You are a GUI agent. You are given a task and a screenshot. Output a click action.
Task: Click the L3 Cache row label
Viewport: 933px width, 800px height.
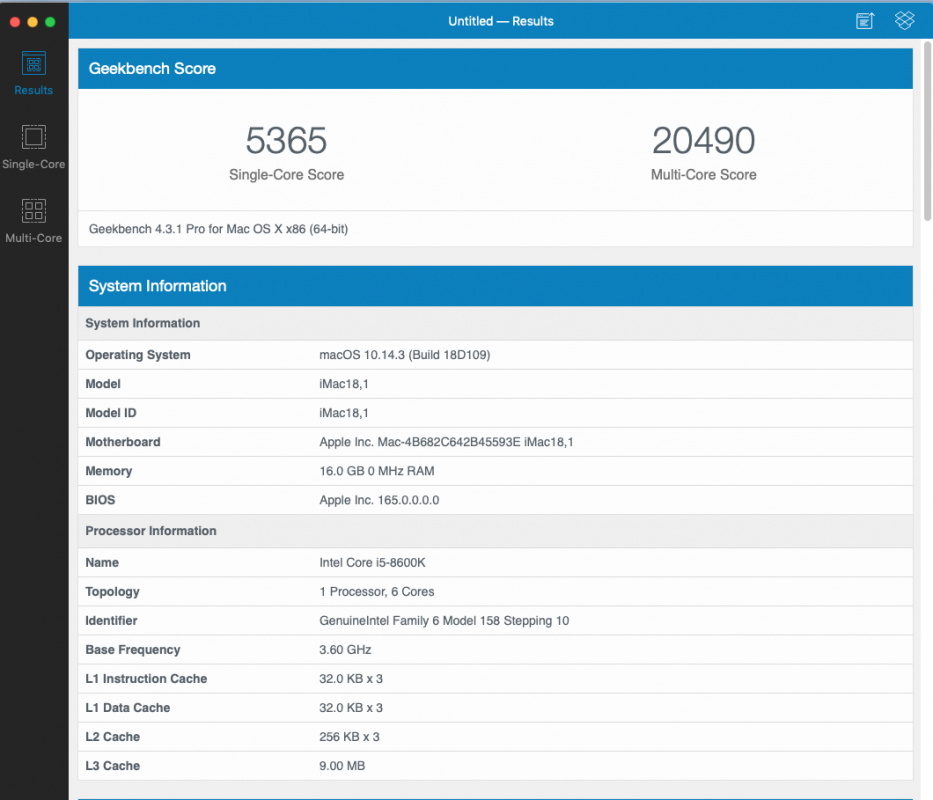(112, 766)
